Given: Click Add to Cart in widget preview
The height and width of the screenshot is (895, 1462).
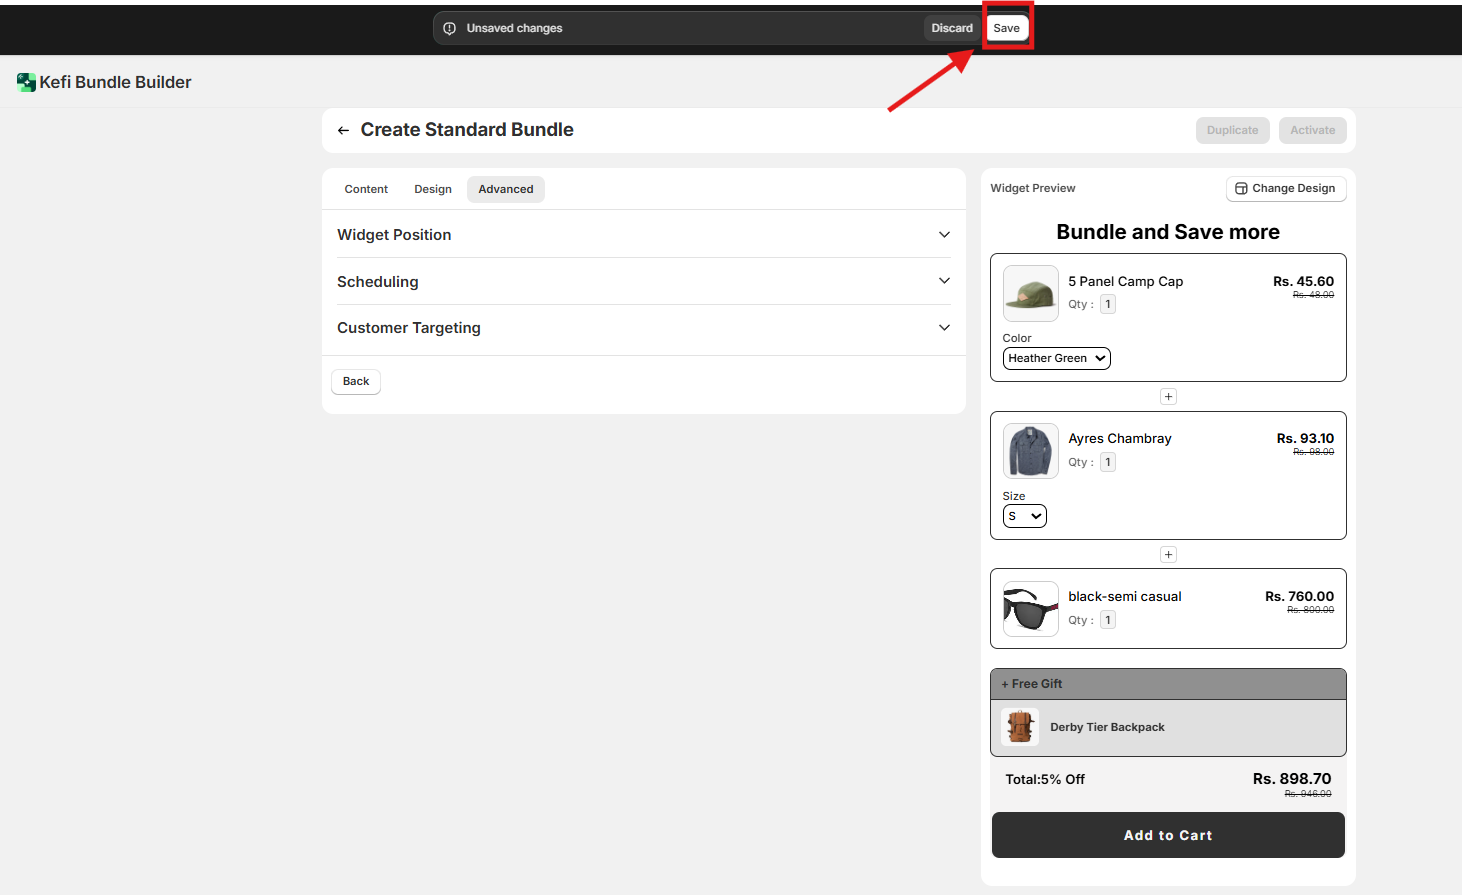Looking at the screenshot, I should [1167, 835].
